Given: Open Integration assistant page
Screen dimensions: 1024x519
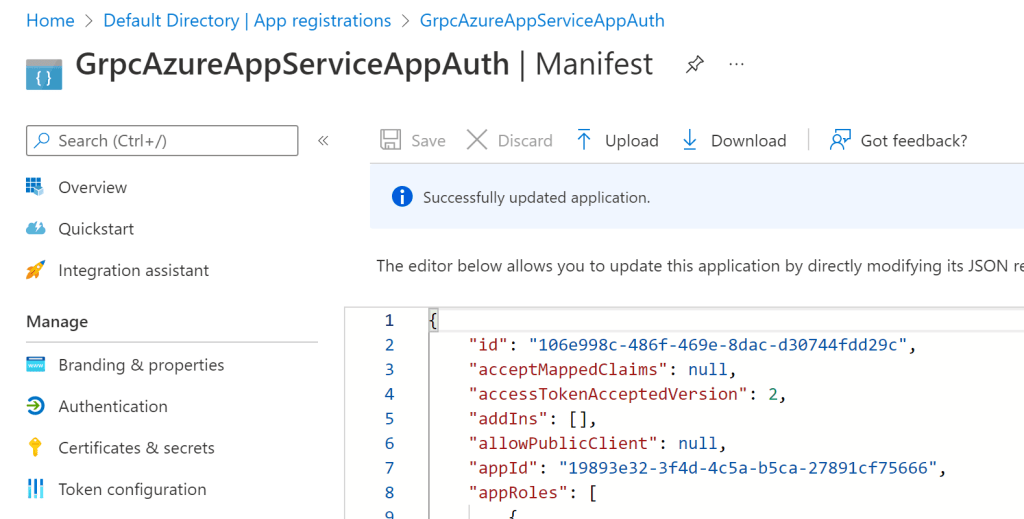Looking at the screenshot, I should (x=133, y=270).
